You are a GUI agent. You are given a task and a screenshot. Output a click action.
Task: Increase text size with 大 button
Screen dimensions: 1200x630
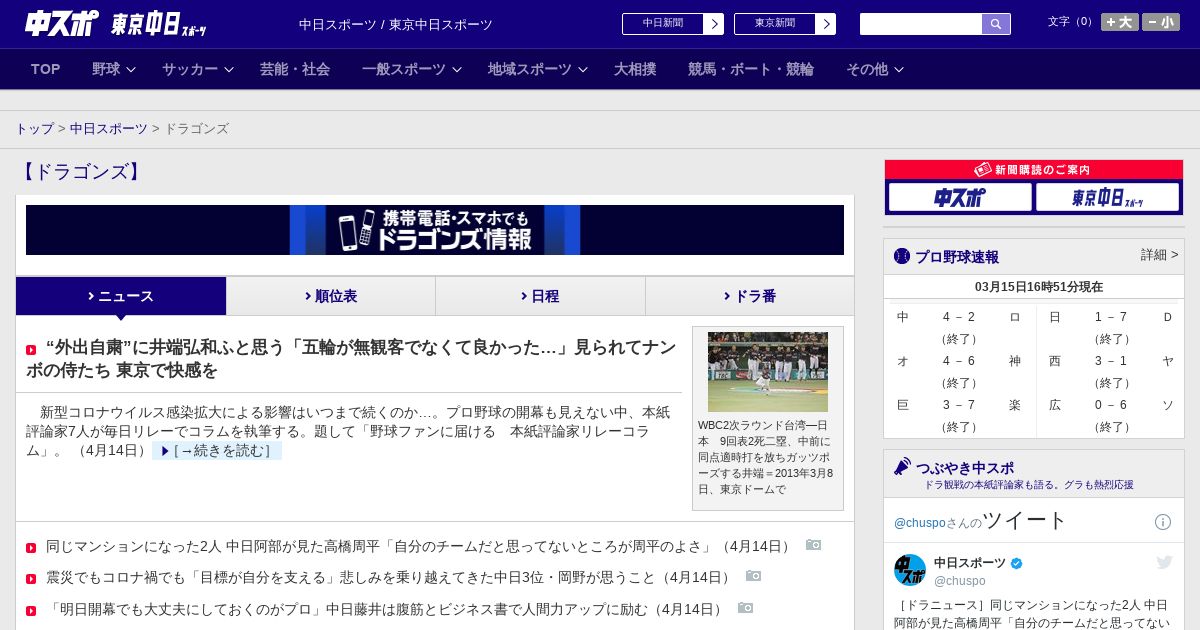(1120, 22)
